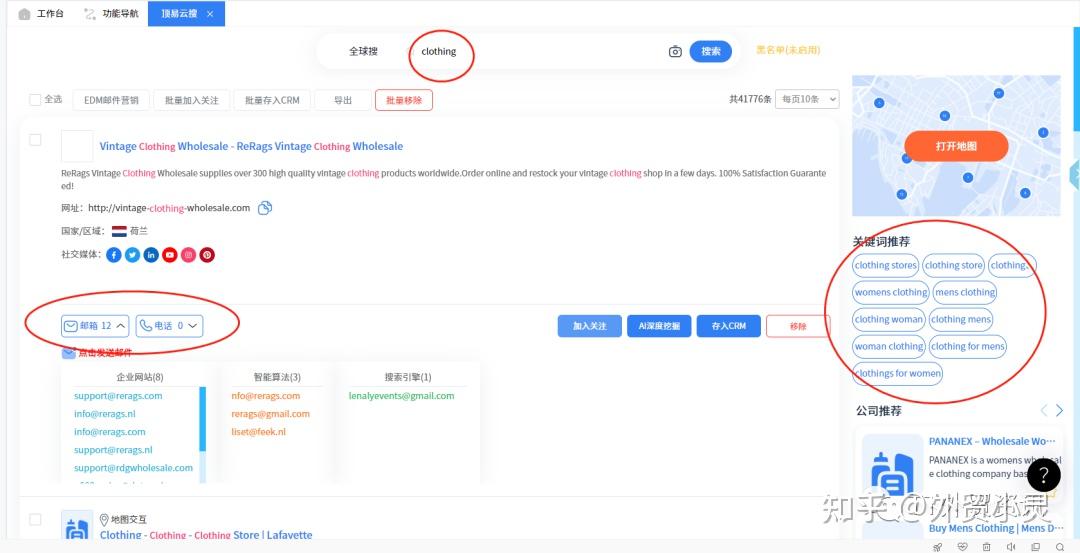The height and width of the screenshot is (553, 1080).
Task: Open the 黑名单(未启用) blacklist link
Action: click(x=788, y=50)
